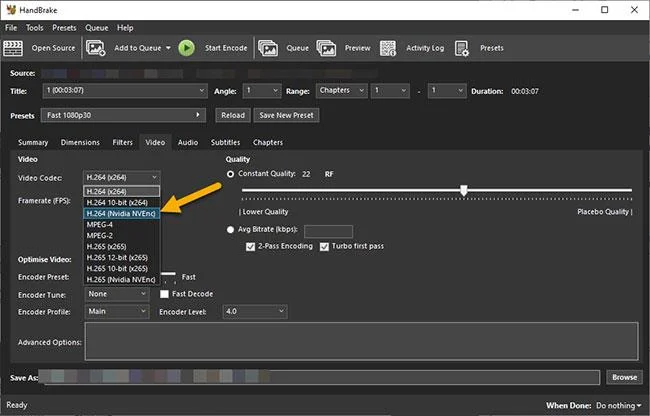This screenshot has width=650, height=416.
Task: Expand the Title dropdown
Action: click(x=125, y=91)
